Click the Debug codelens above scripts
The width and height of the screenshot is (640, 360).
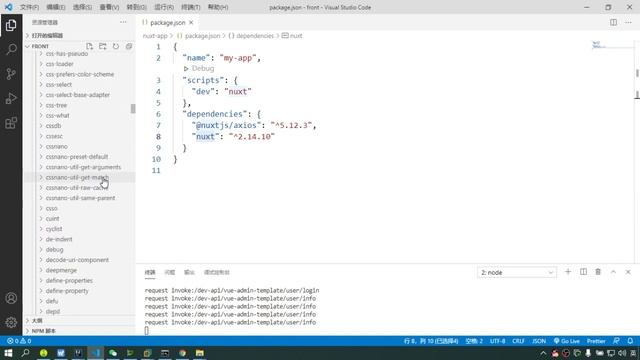[203, 69]
